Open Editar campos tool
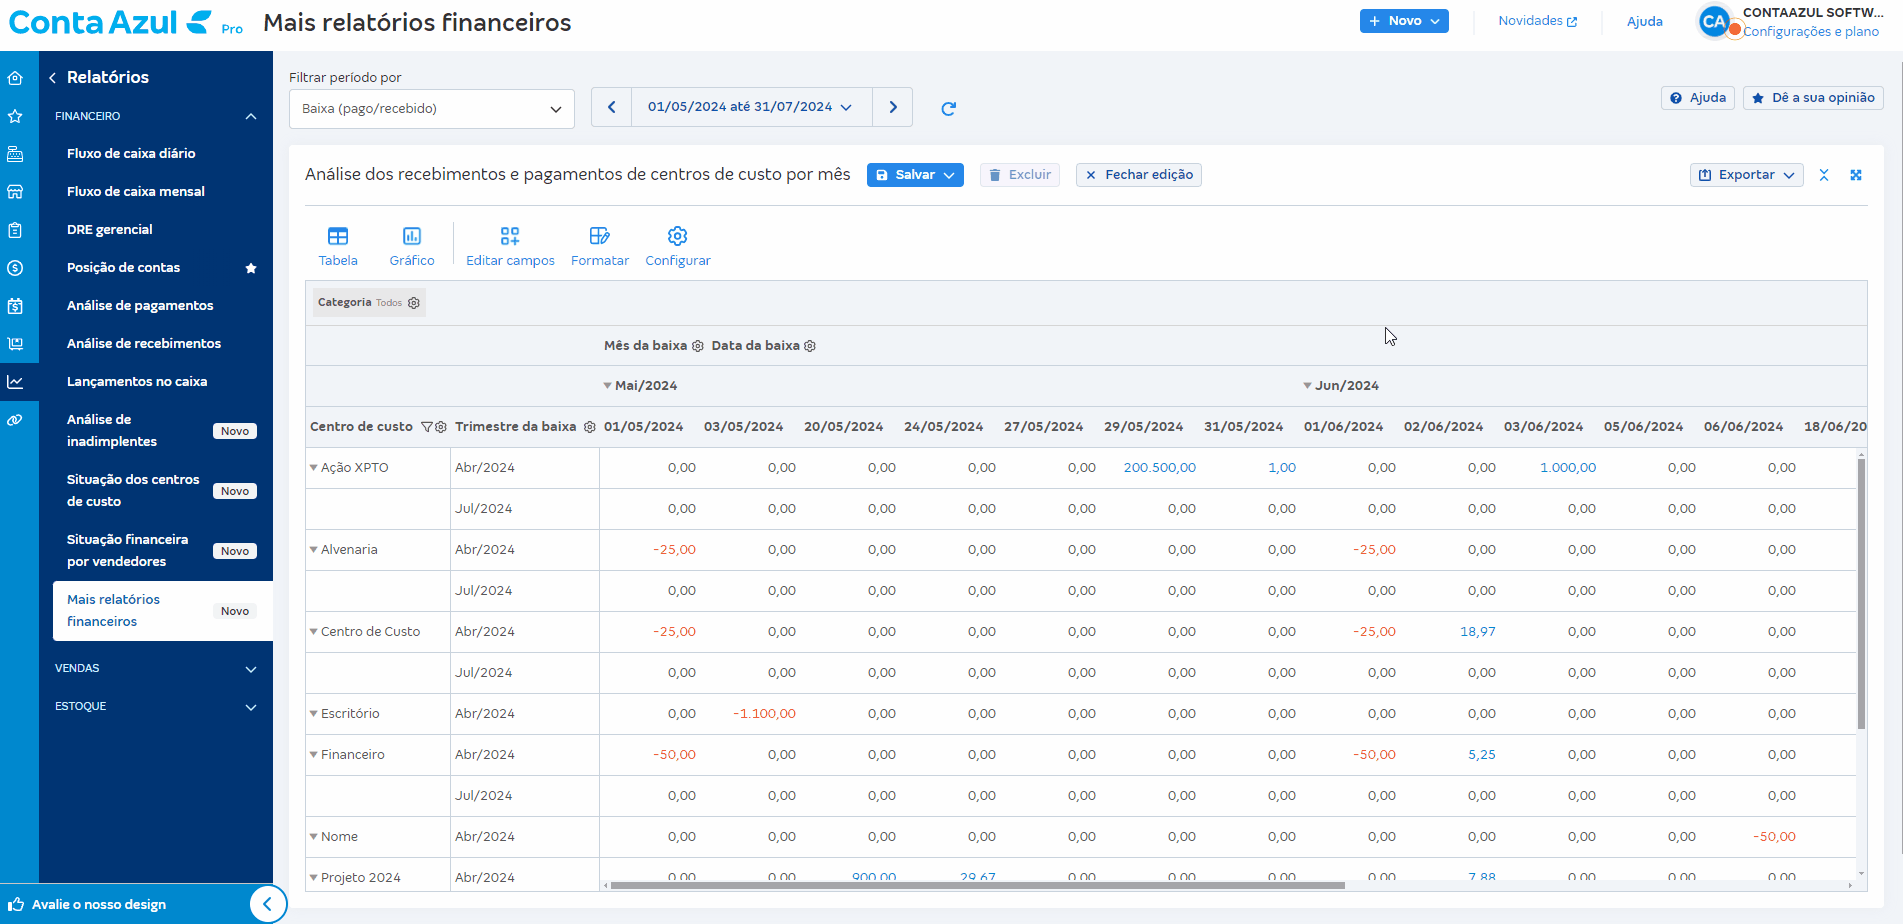Image resolution: width=1903 pixels, height=924 pixels. click(x=510, y=246)
